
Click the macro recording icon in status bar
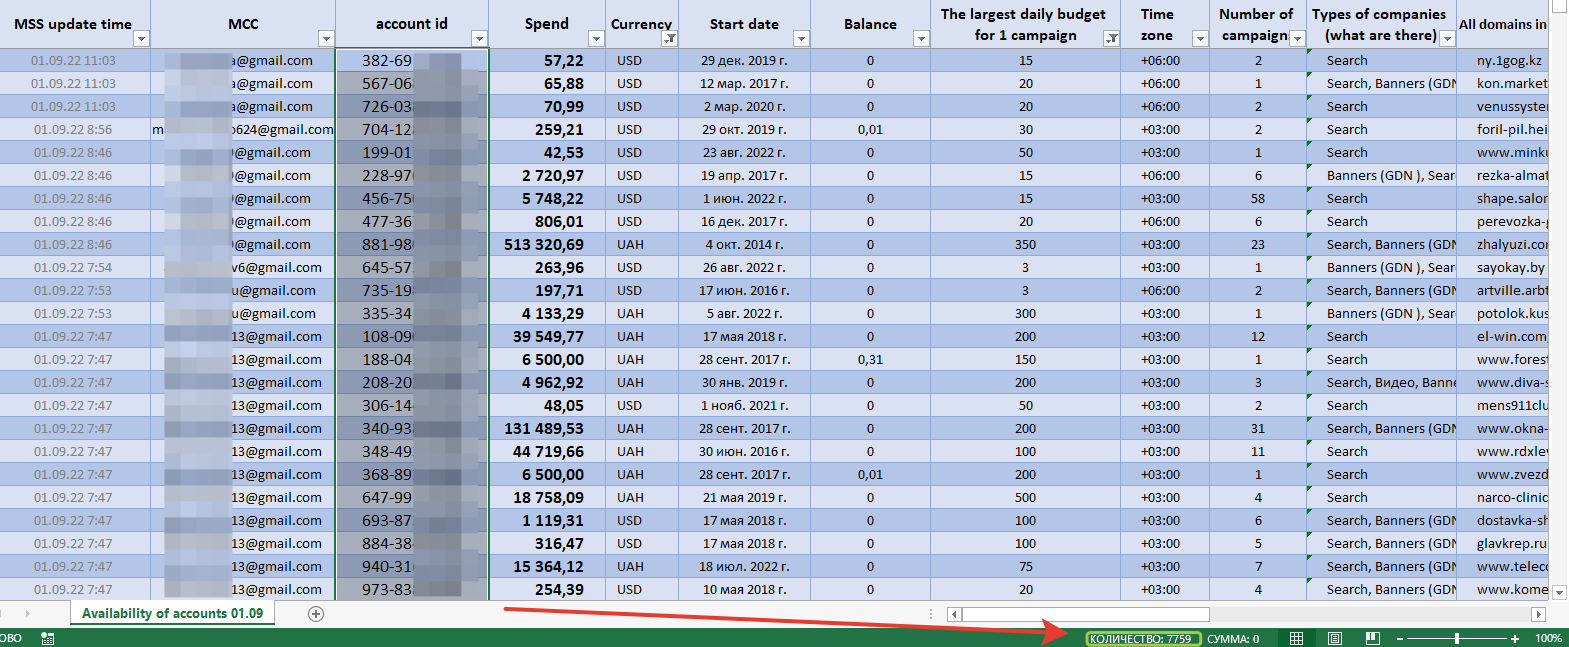pyautogui.click(x=47, y=638)
